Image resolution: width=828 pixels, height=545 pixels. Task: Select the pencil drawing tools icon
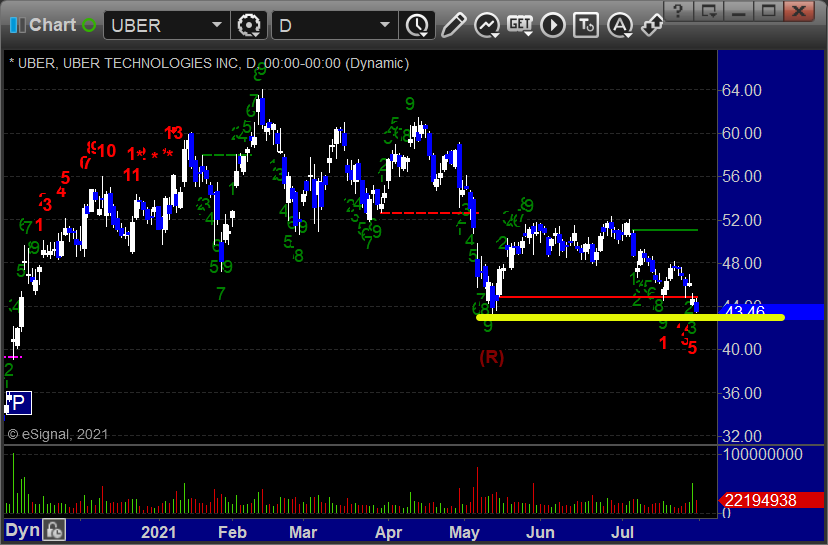point(454,25)
